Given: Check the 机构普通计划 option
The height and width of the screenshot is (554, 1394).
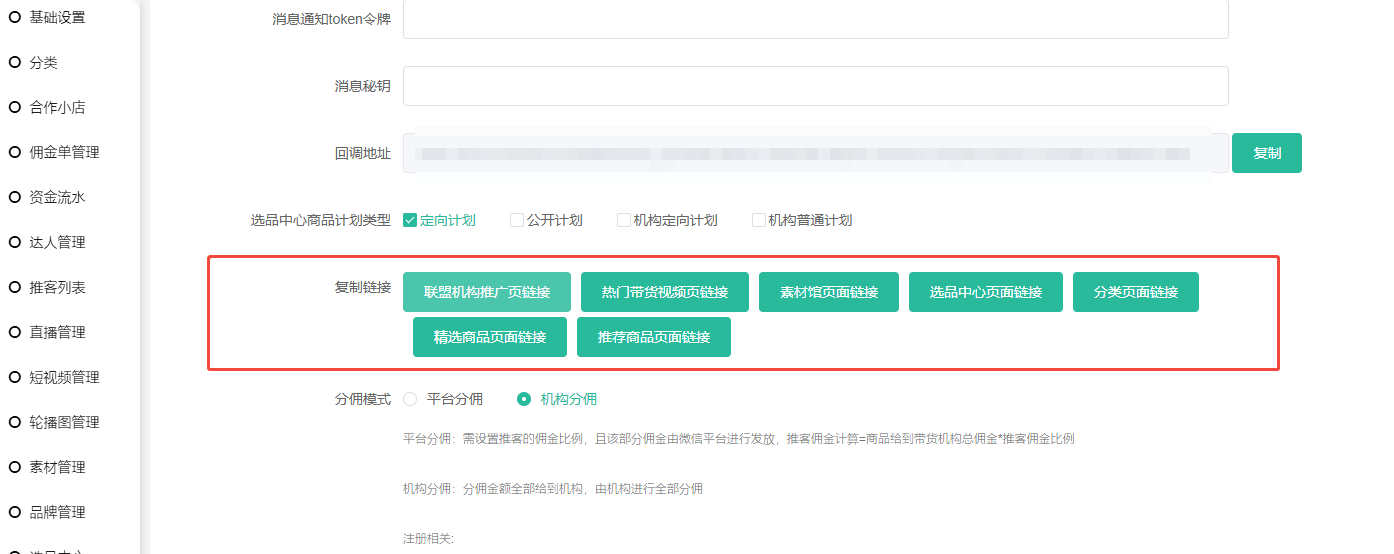Looking at the screenshot, I should 759,220.
